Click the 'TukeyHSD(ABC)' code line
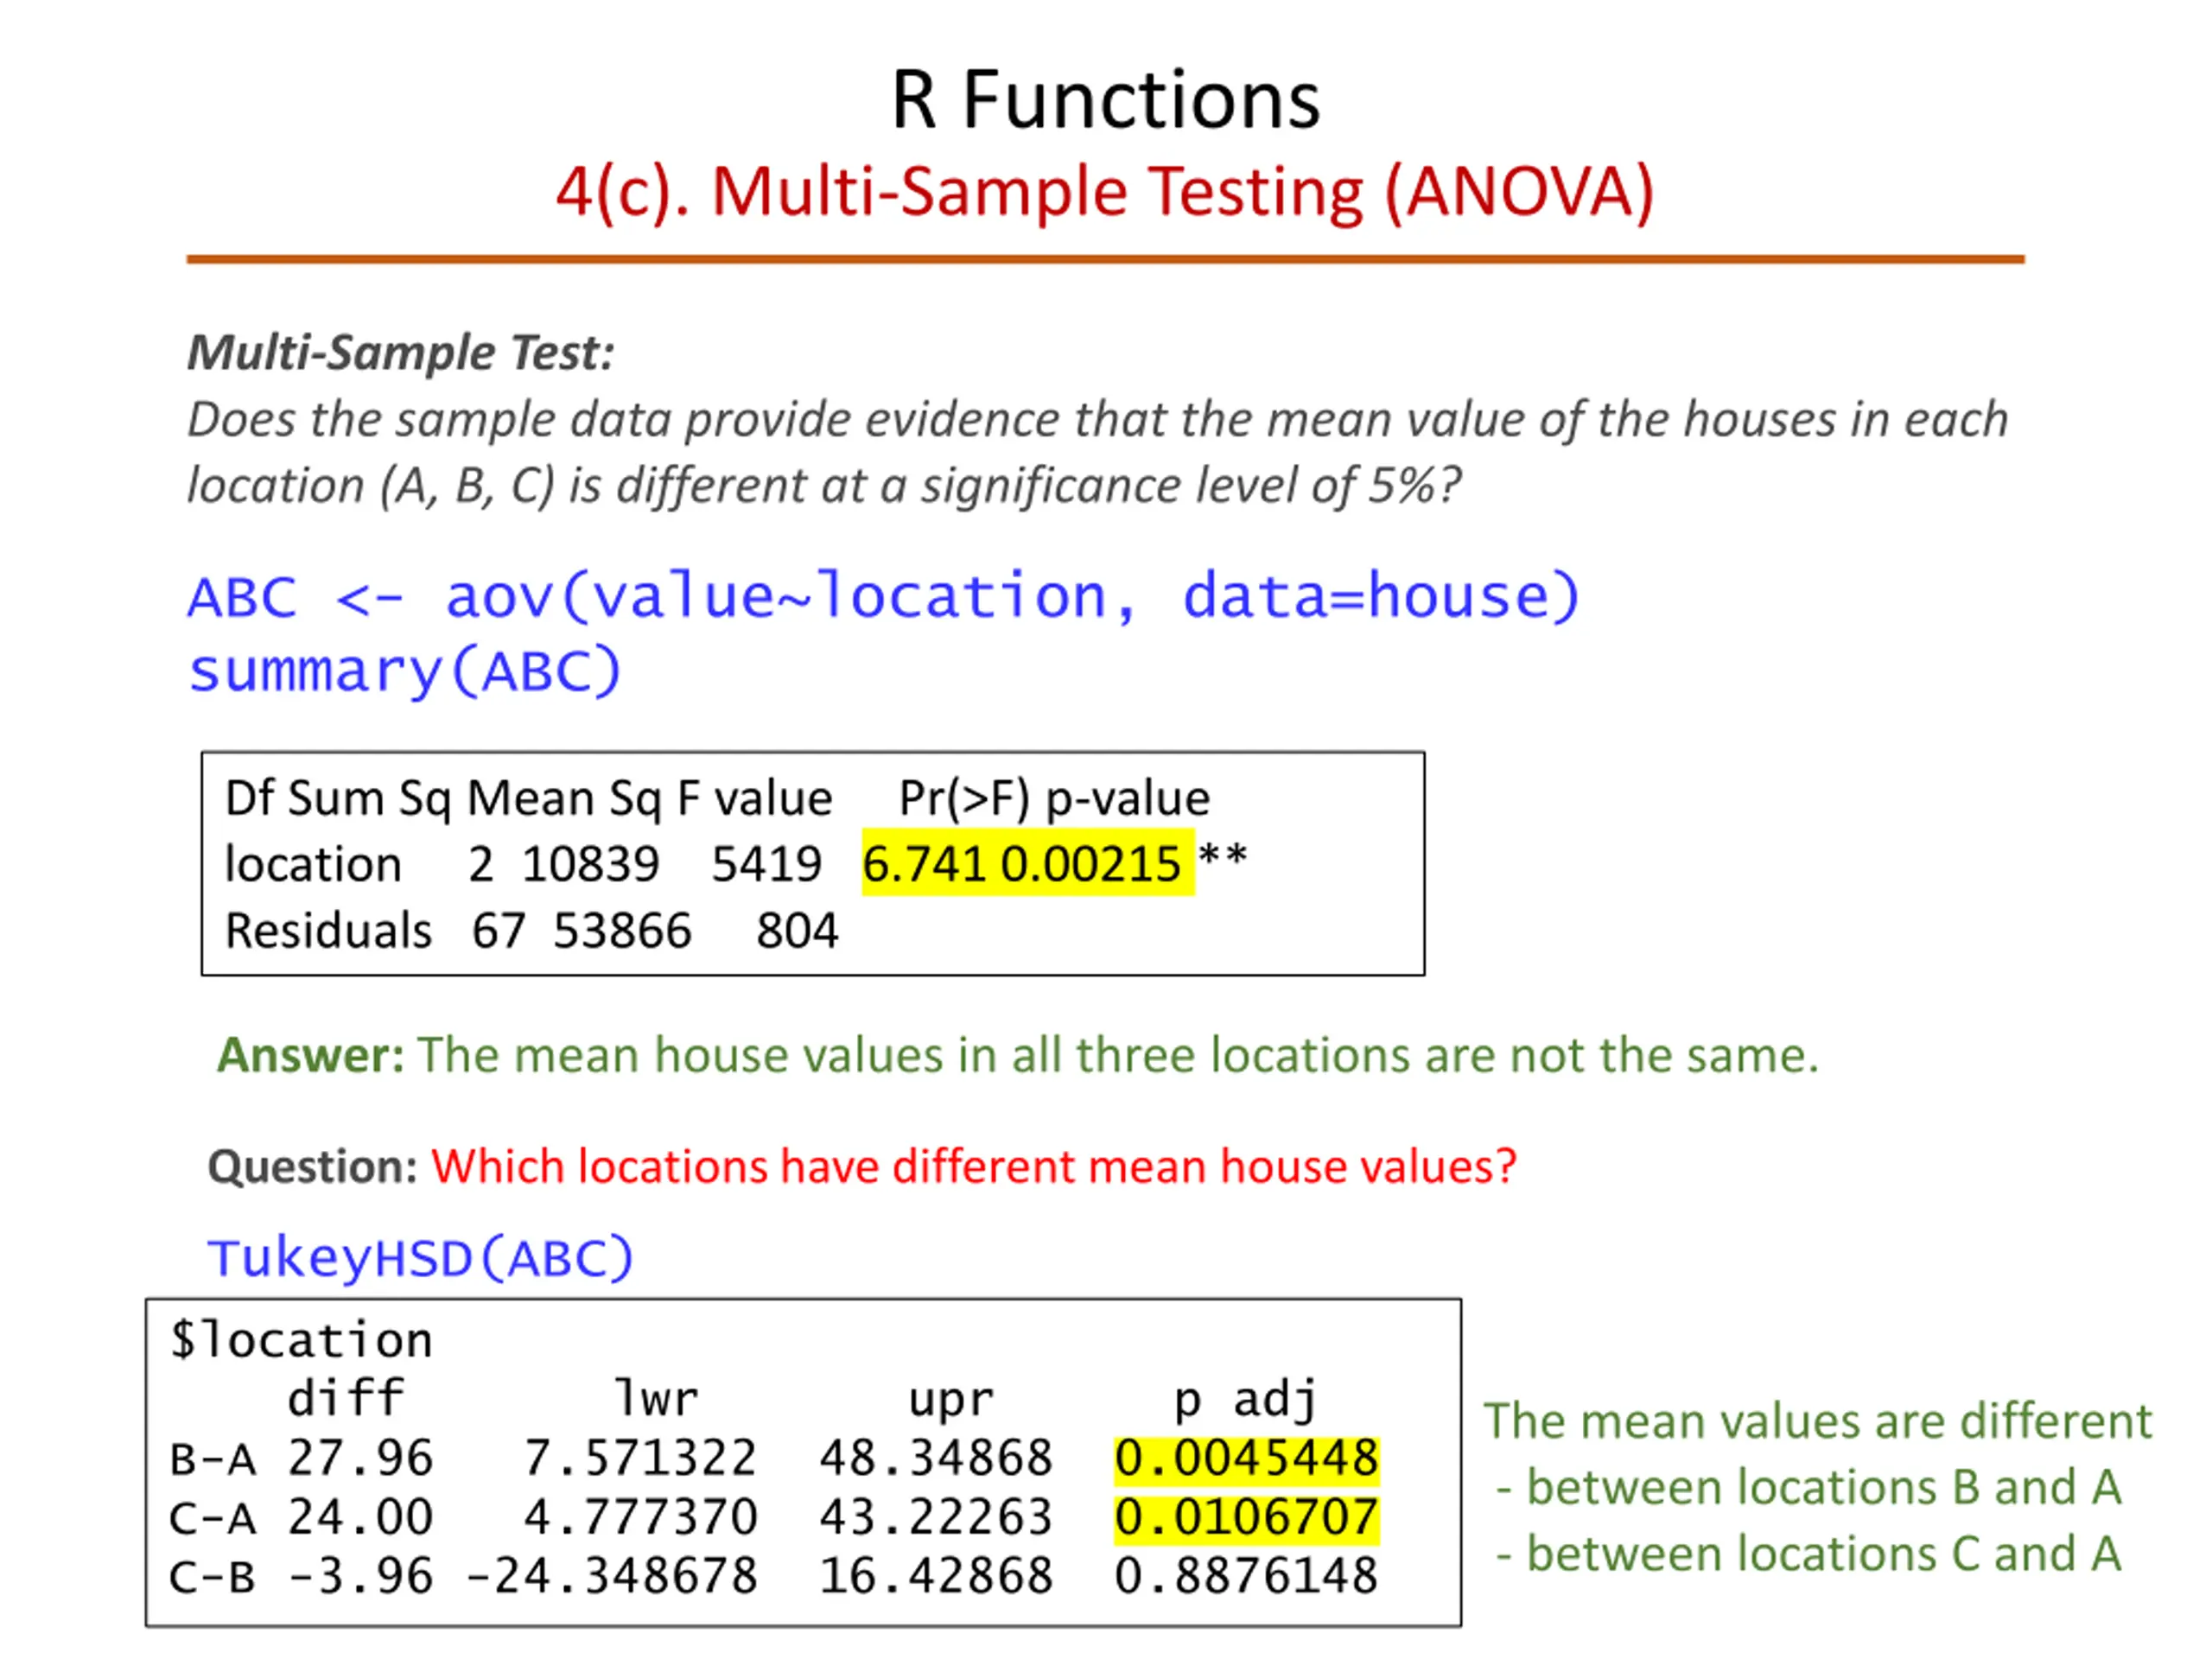This screenshot has width=2212, height=1659. [420, 1258]
